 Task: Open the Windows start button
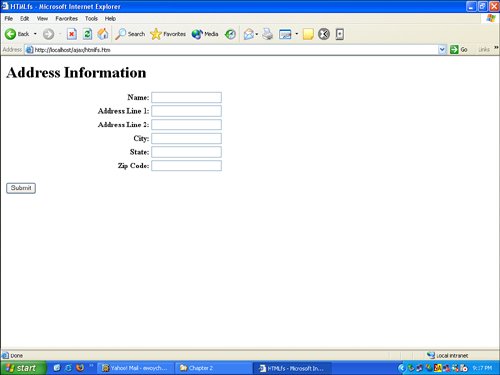point(23,368)
